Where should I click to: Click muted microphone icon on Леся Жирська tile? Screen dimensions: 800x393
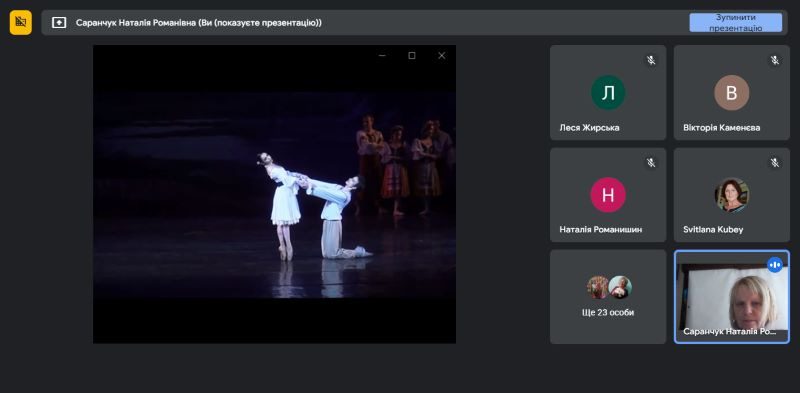coord(651,60)
